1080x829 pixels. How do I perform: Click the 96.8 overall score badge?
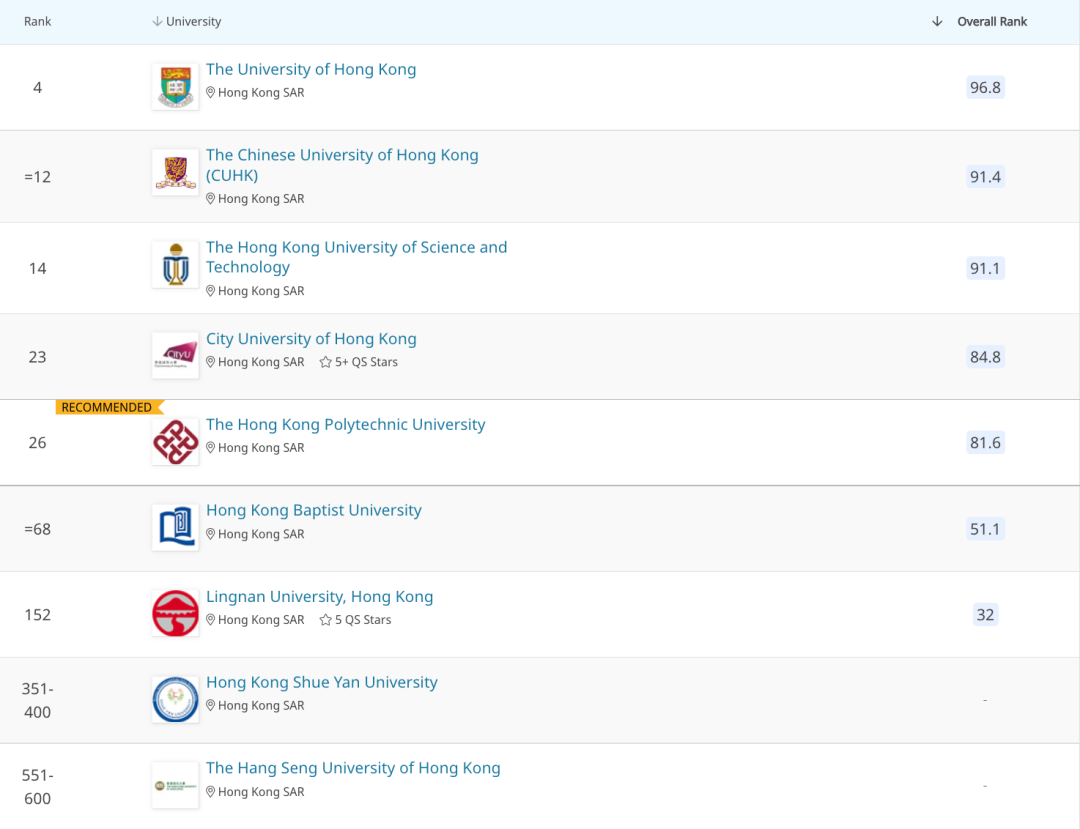point(985,88)
